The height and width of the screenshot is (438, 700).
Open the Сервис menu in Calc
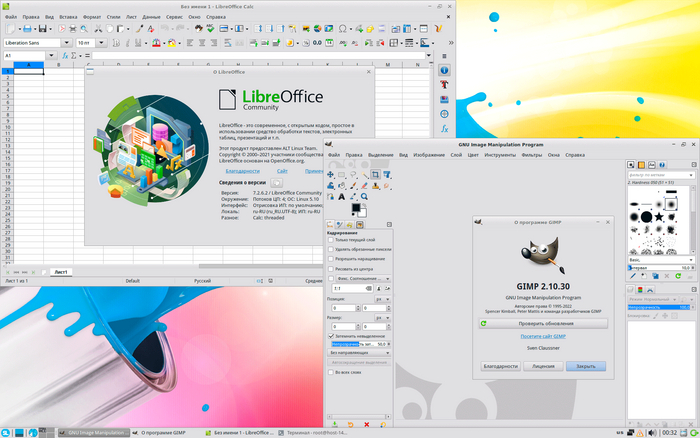click(x=174, y=17)
